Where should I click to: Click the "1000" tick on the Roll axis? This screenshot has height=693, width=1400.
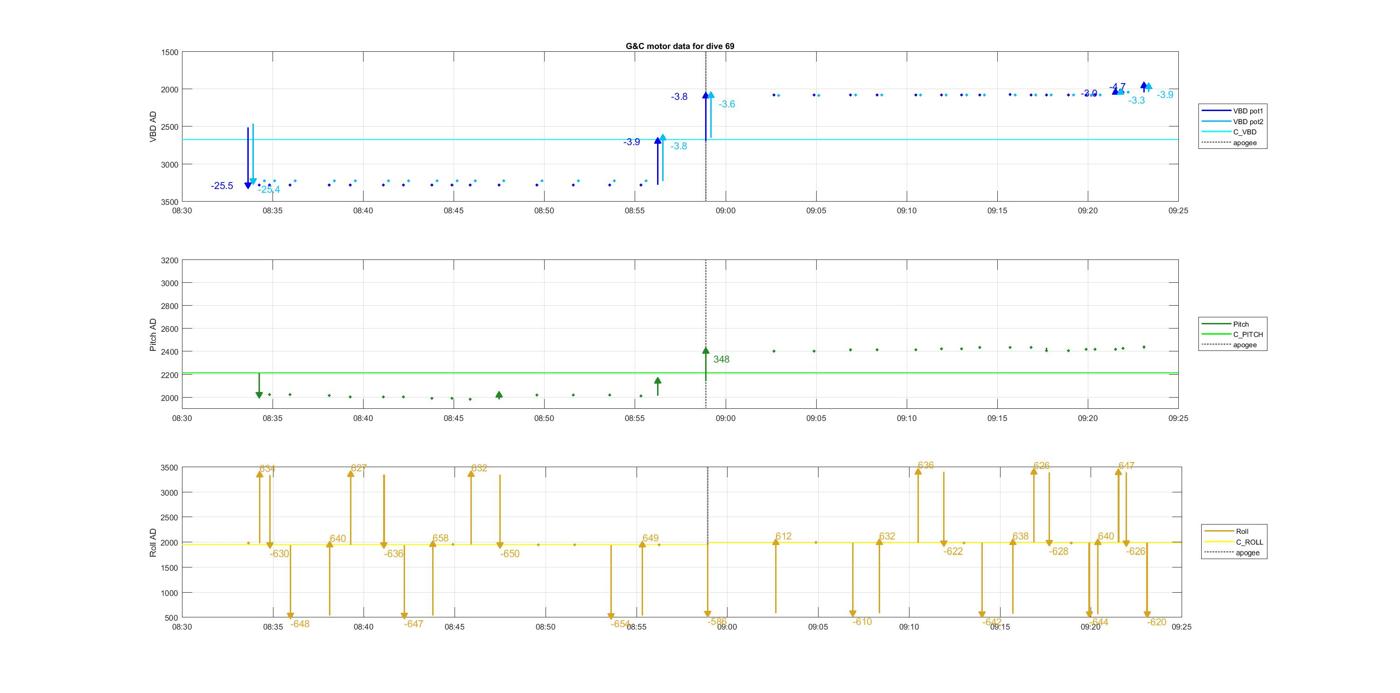pyautogui.click(x=168, y=592)
